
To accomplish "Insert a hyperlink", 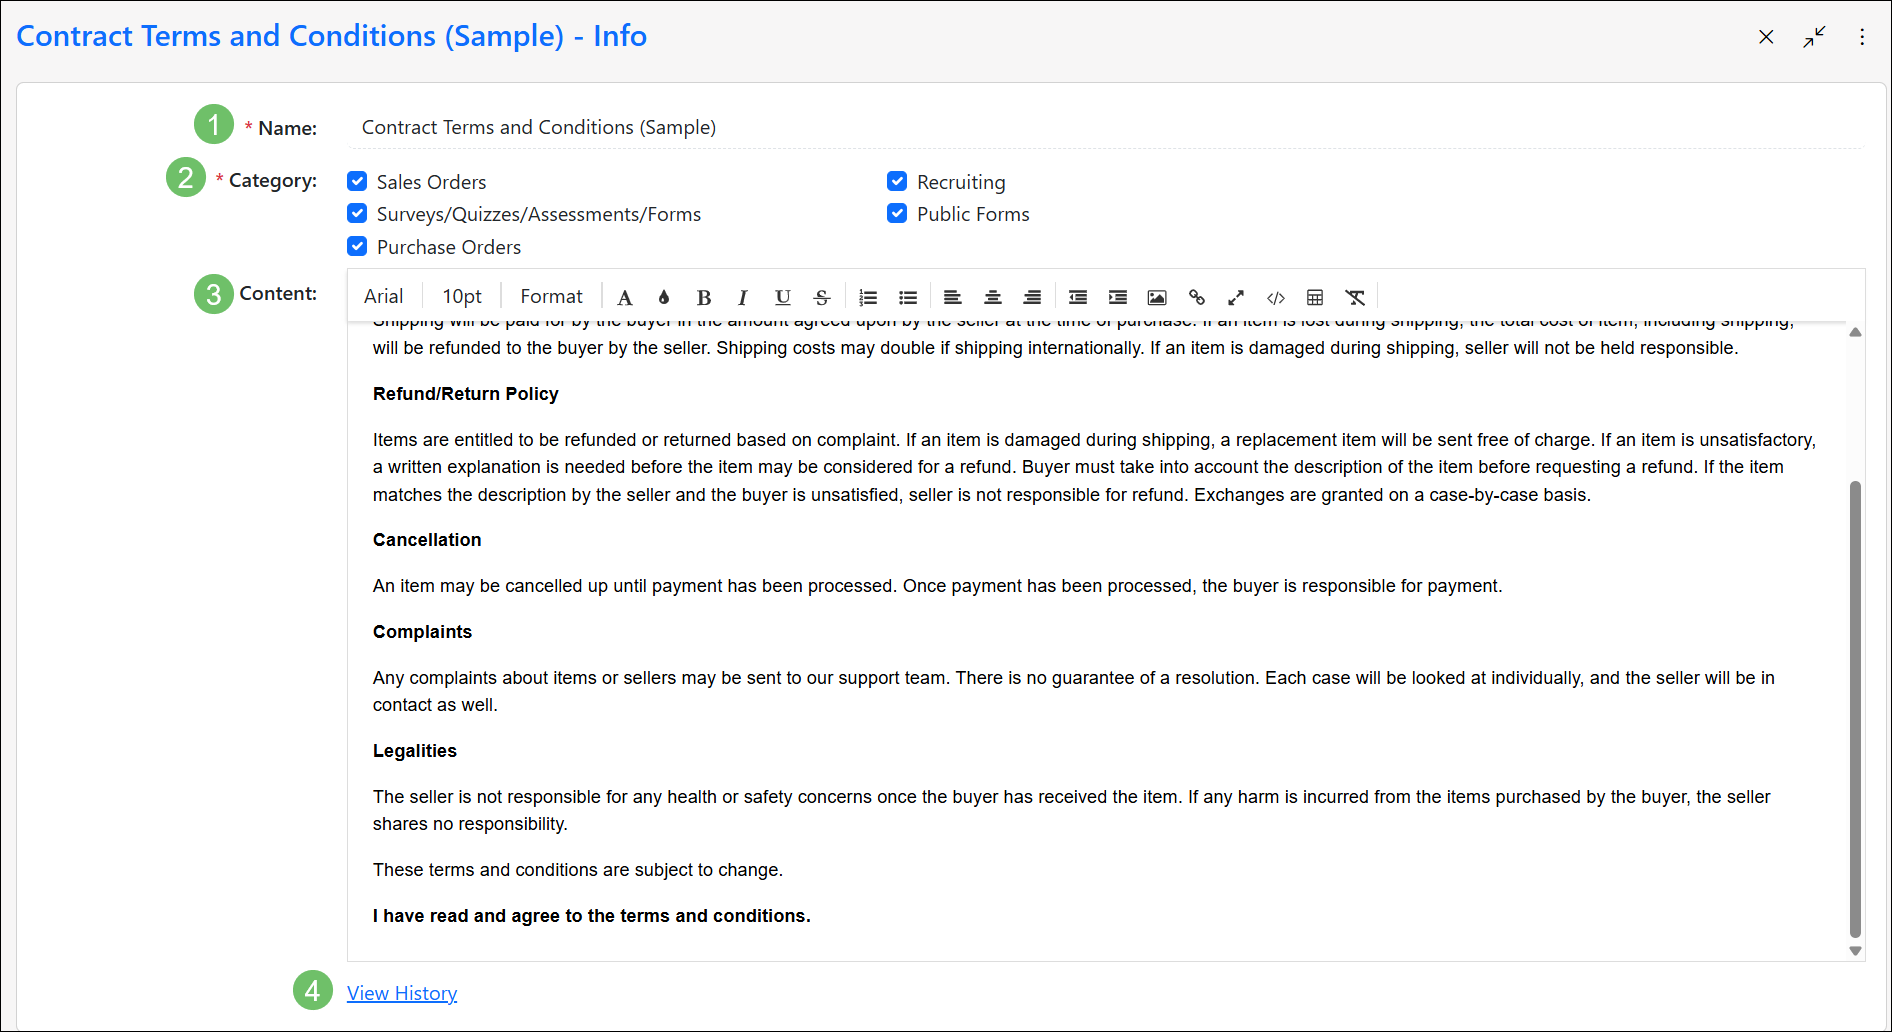I will (x=1197, y=297).
